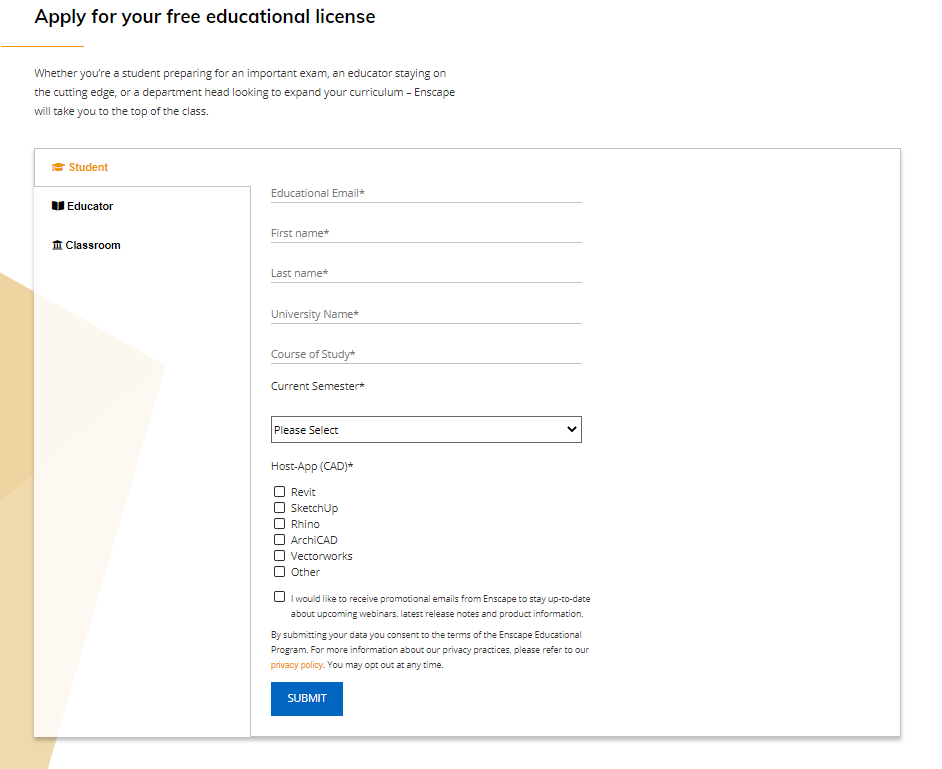This screenshot has height=769, width=942.
Task: Check the Vectorworks option
Action: click(280, 556)
